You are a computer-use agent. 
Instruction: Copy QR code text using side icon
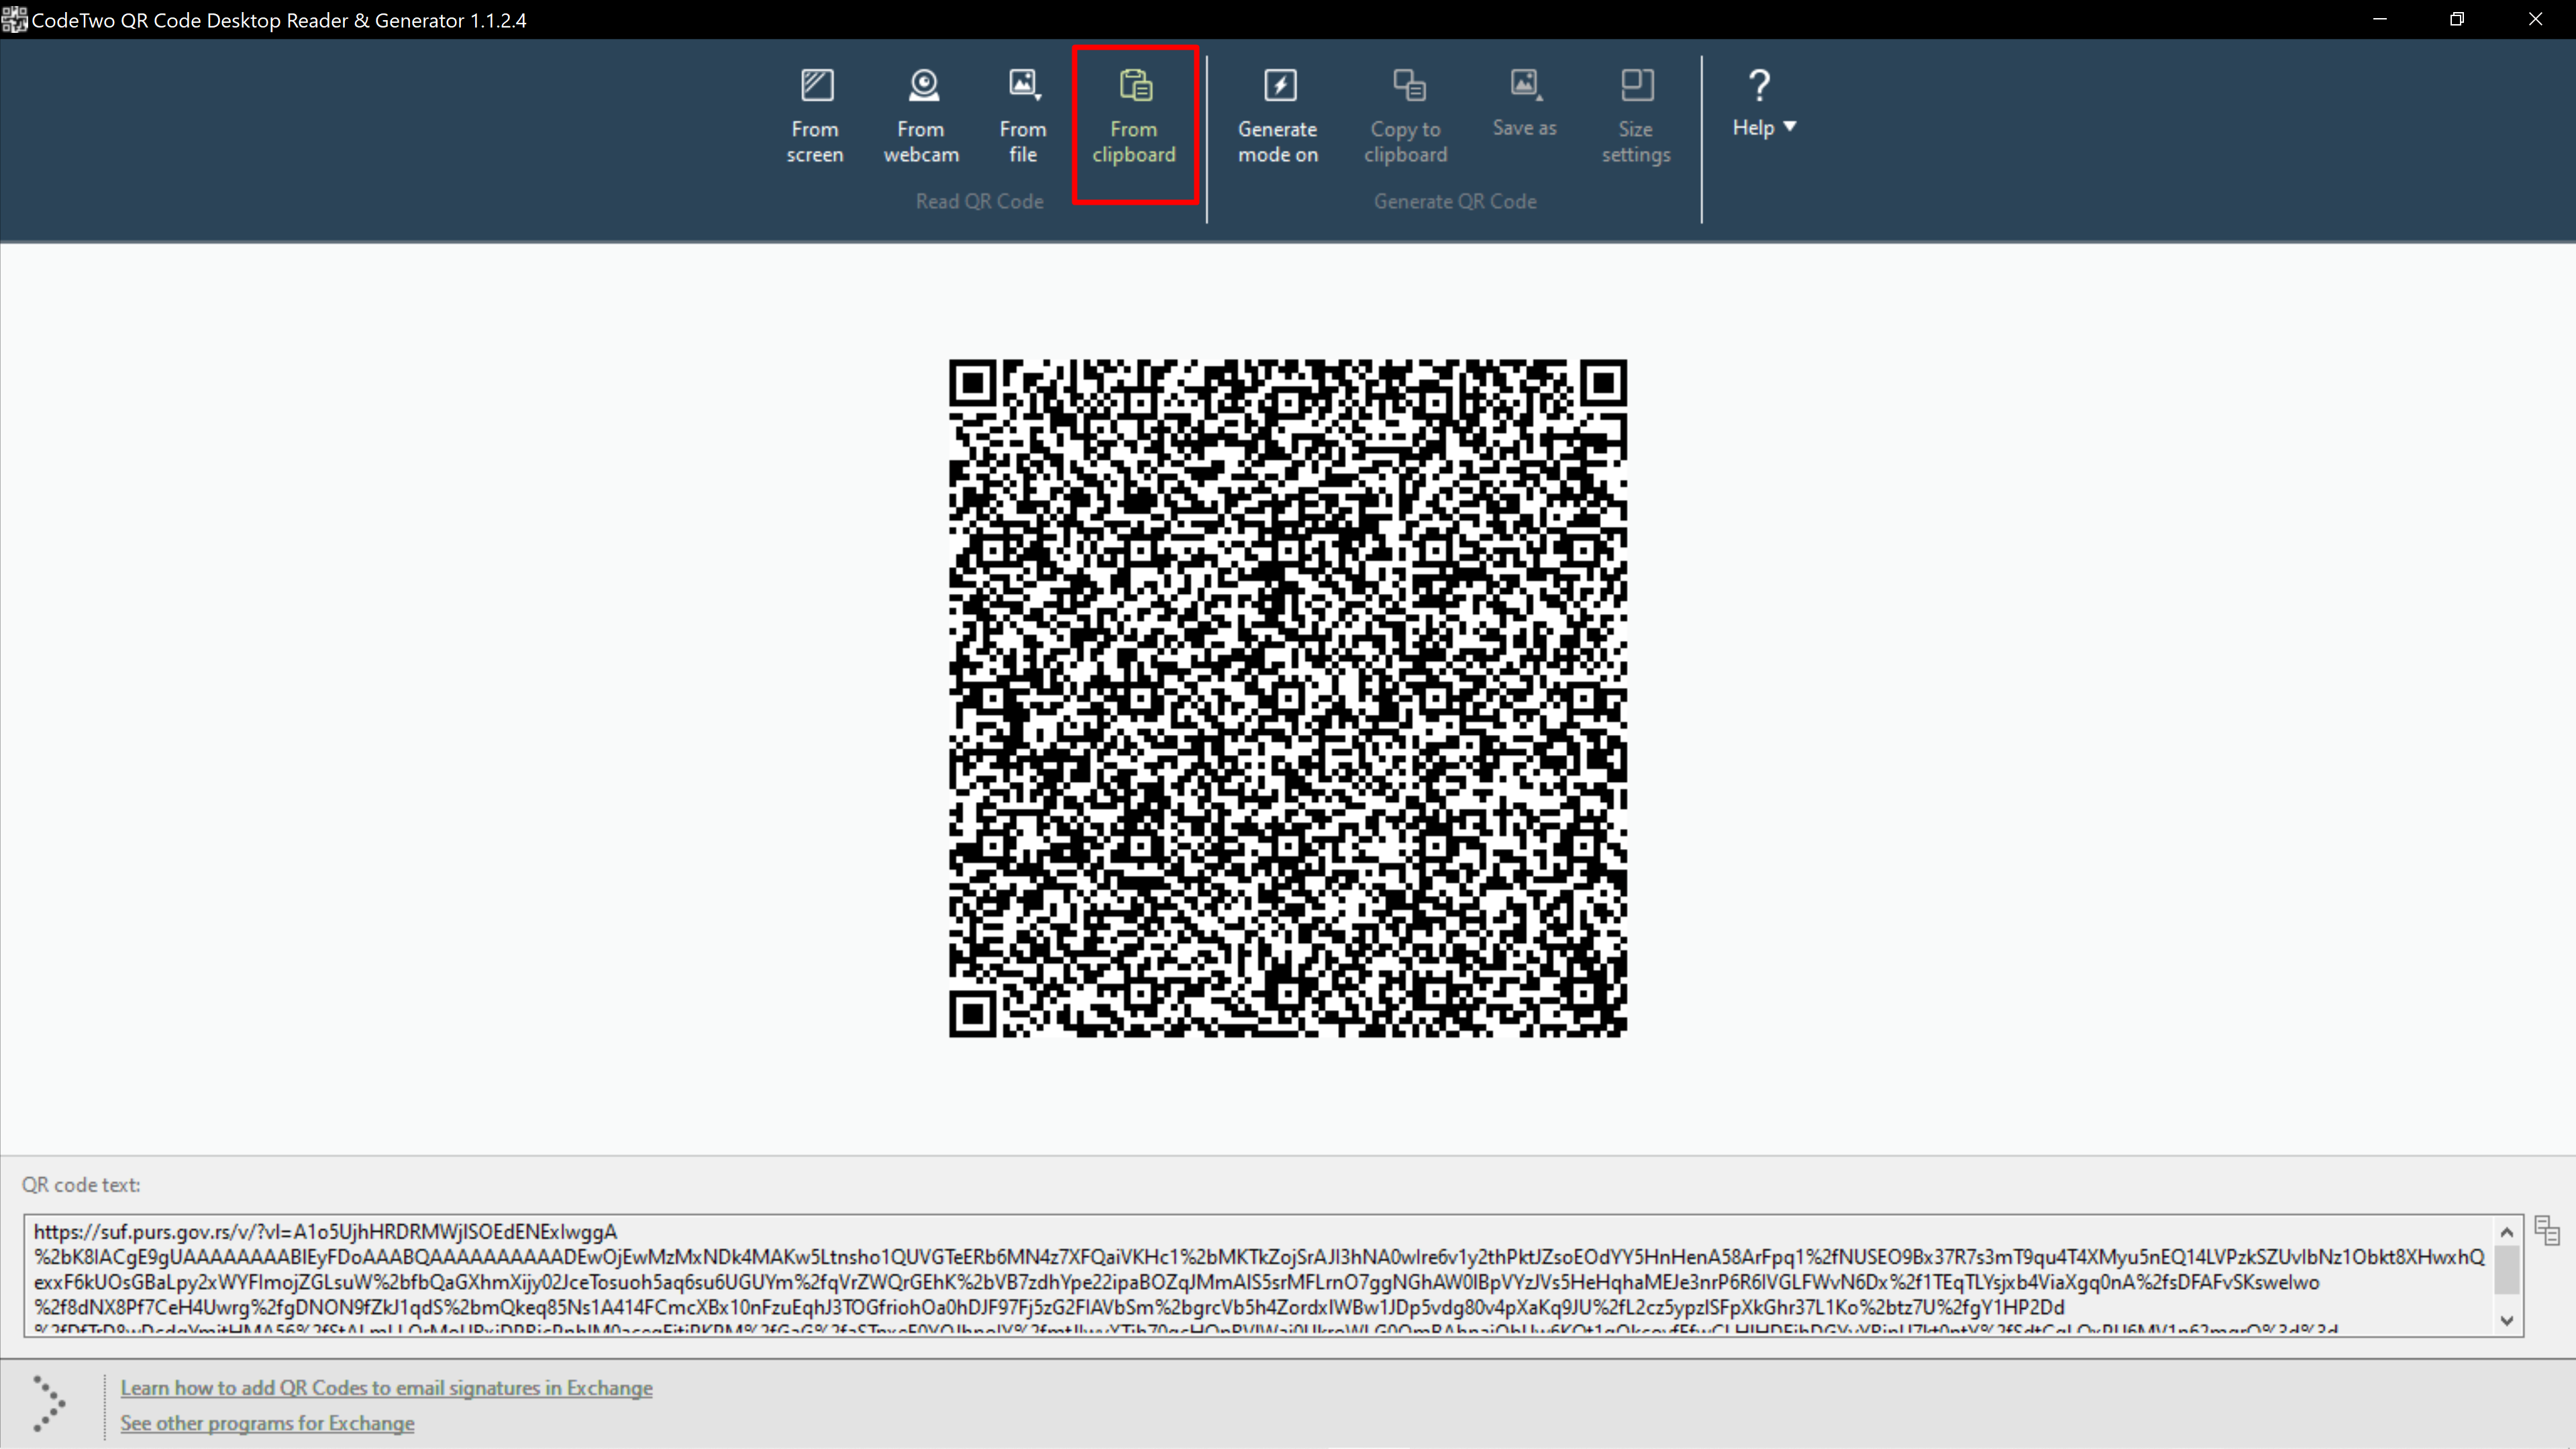point(2547,1230)
